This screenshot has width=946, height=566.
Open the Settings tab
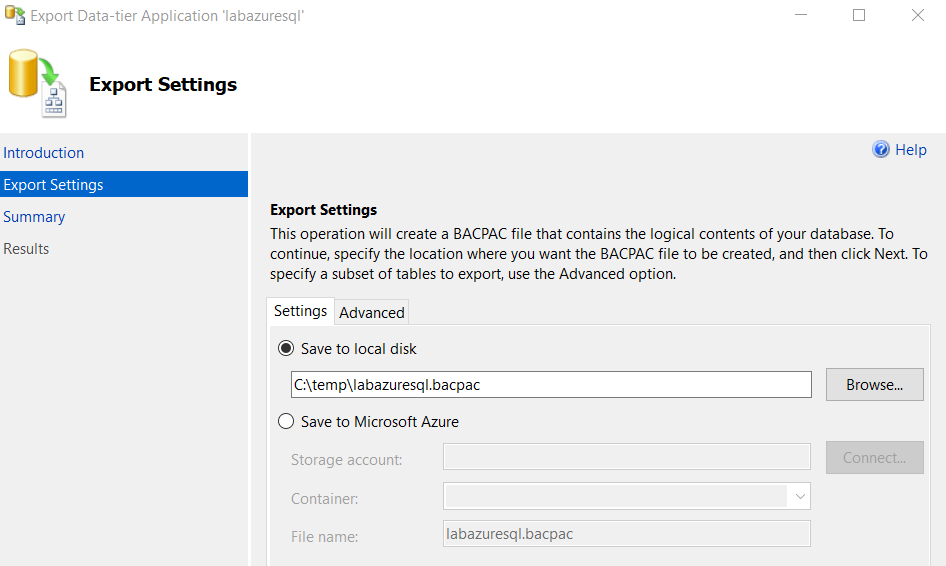tap(300, 311)
